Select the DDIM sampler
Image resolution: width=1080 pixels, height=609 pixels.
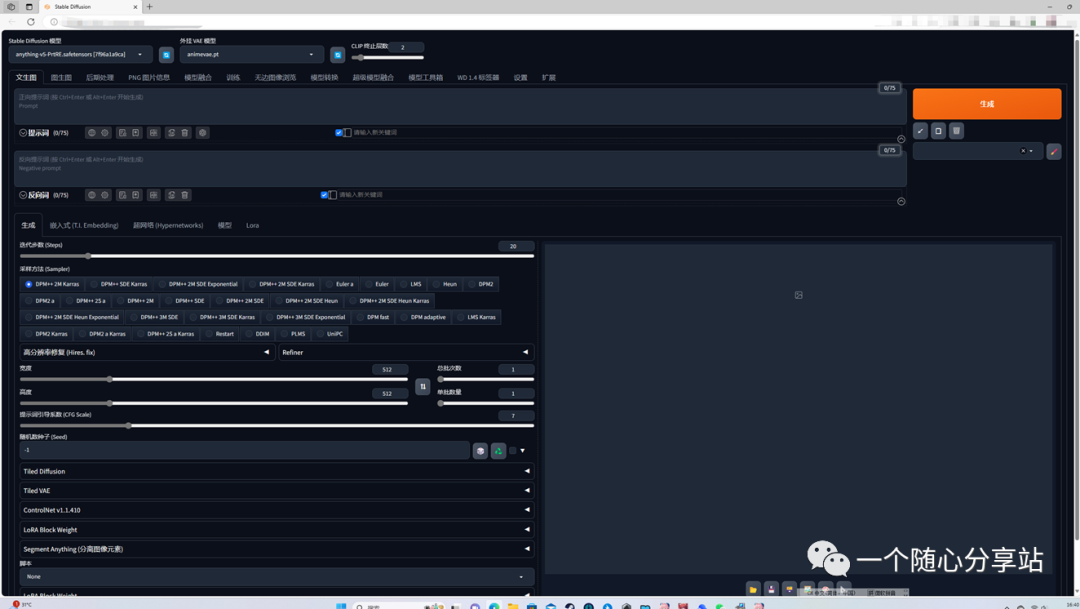tap(257, 333)
